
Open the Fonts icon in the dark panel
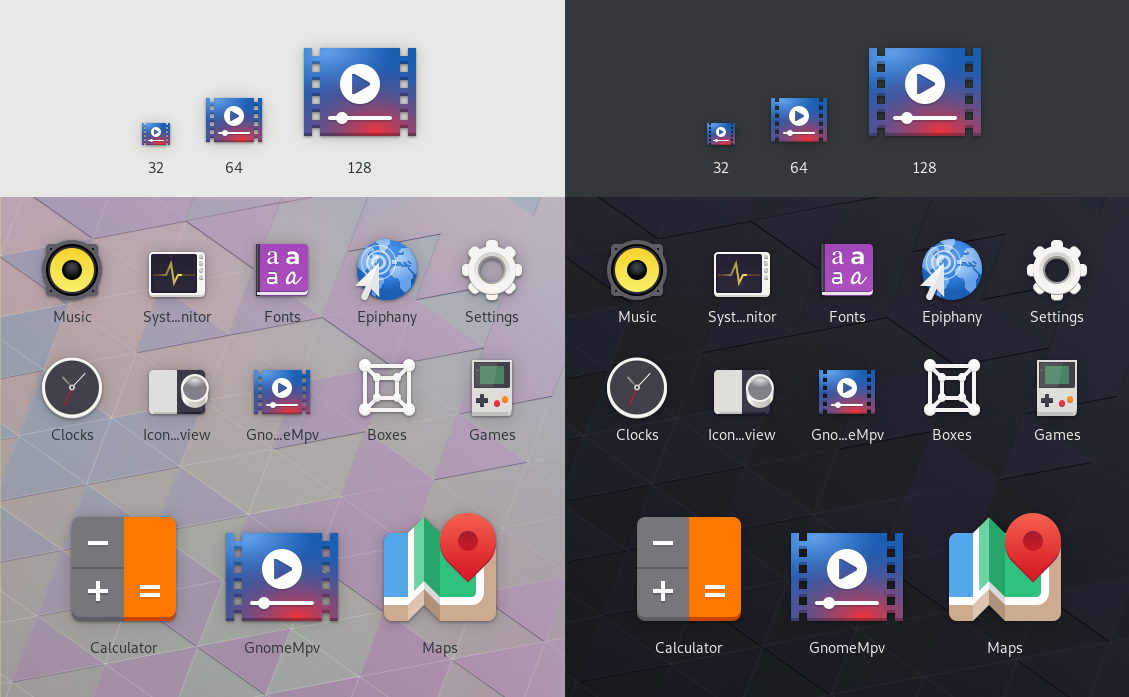pyautogui.click(x=847, y=270)
